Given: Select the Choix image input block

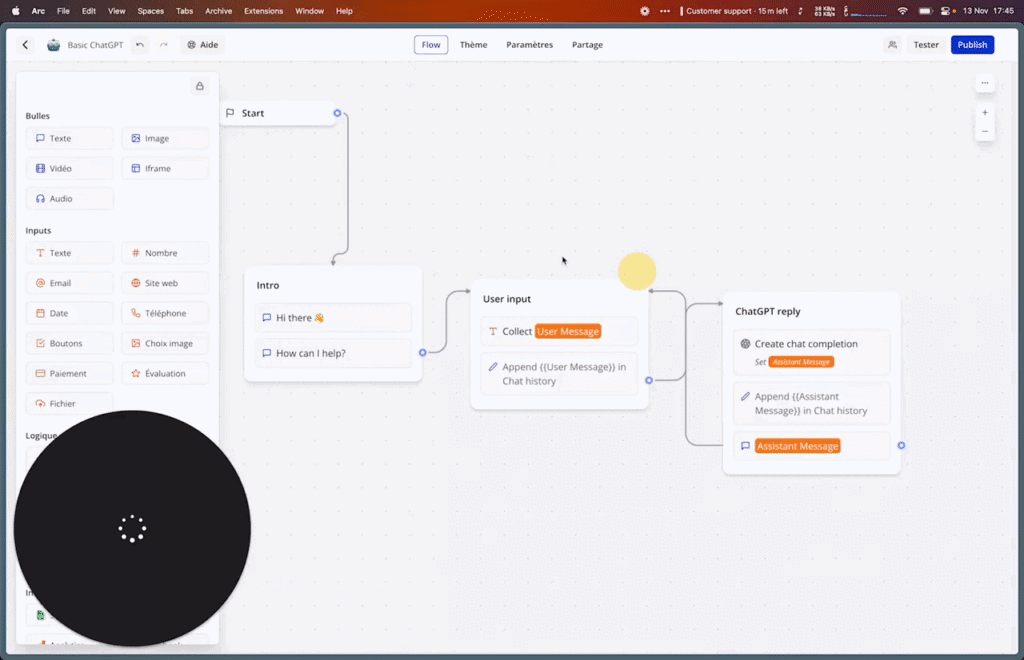Looking at the screenshot, I should tap(165, 342).
